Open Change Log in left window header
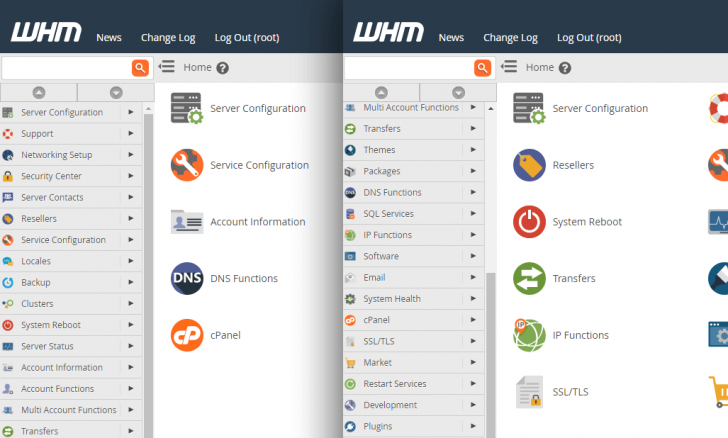 point(168,38)
